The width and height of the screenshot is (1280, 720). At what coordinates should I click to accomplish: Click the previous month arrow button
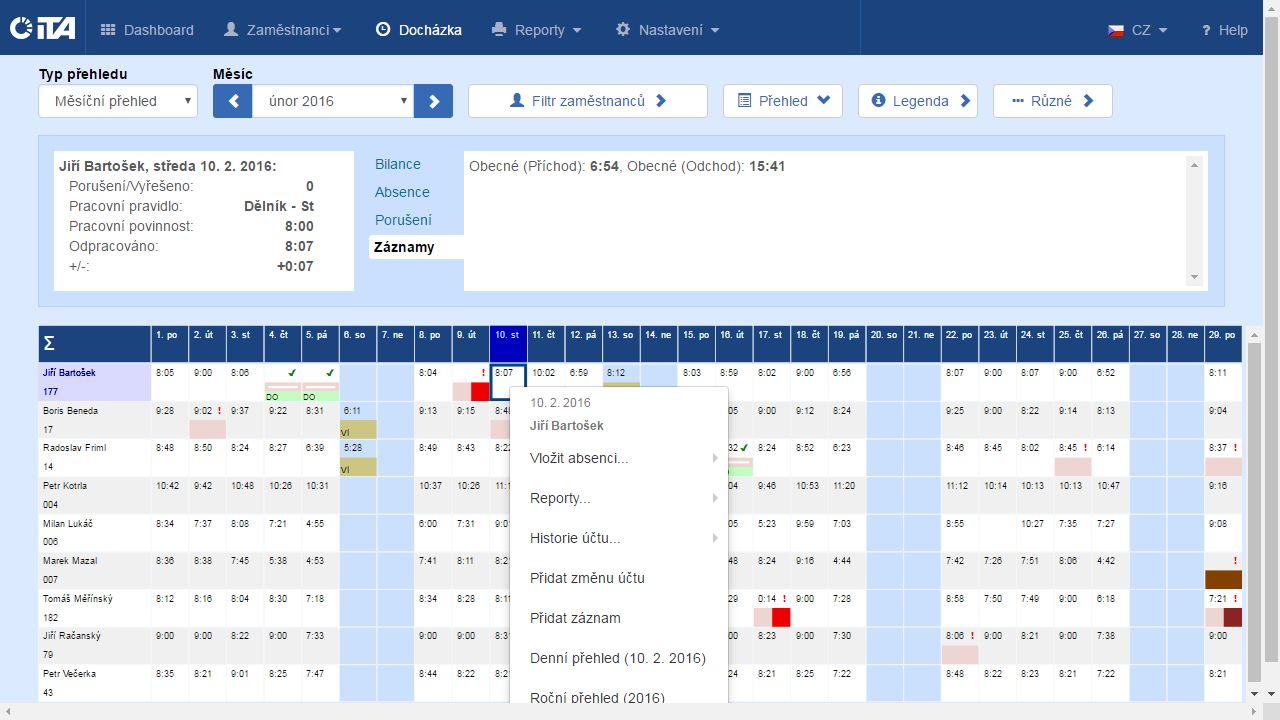(232, 101)
